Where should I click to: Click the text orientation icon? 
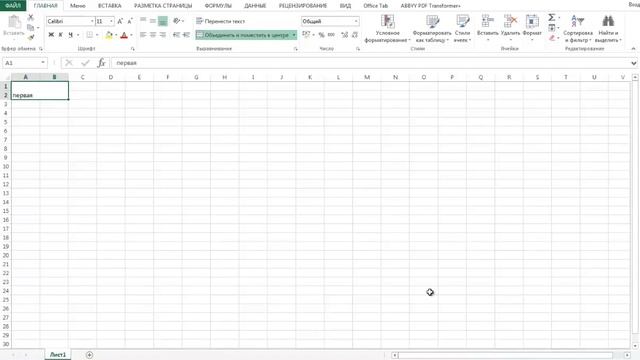[x=177, y=21]
